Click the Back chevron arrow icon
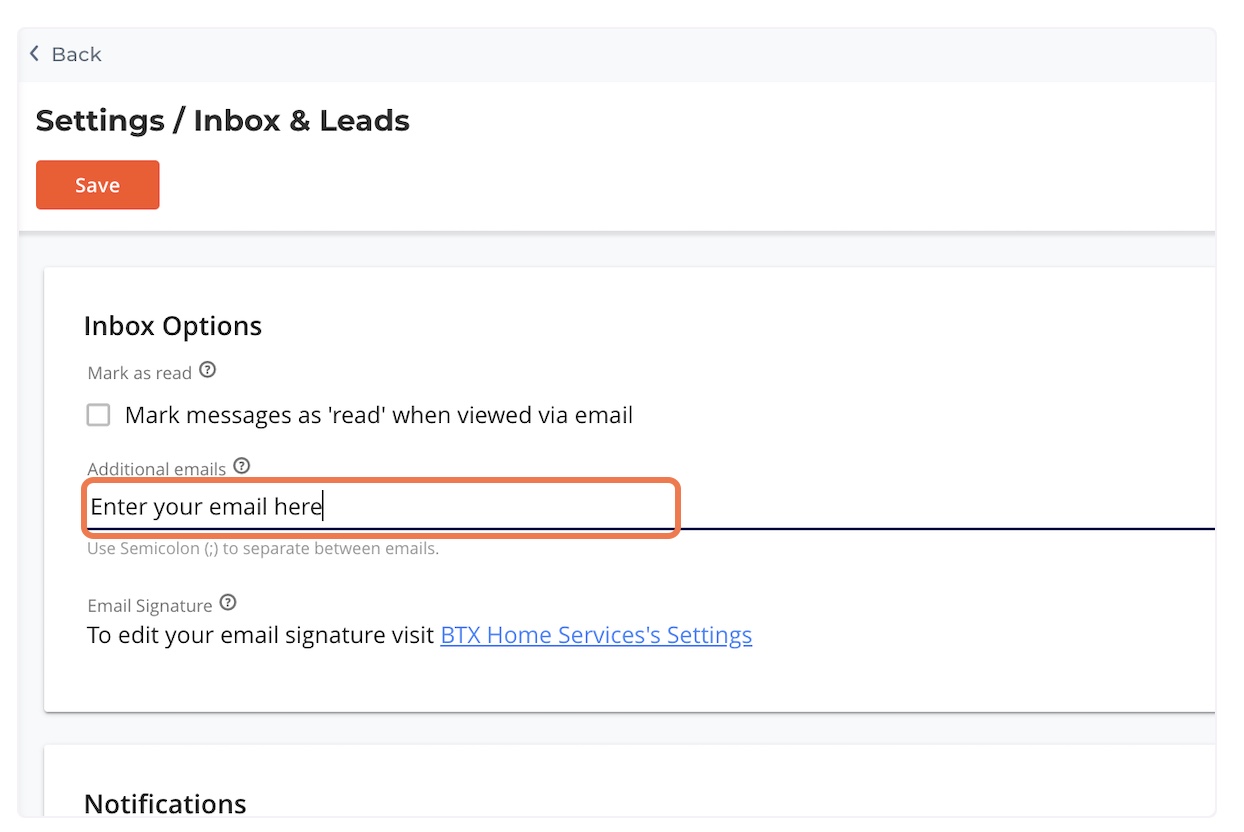 35,54
